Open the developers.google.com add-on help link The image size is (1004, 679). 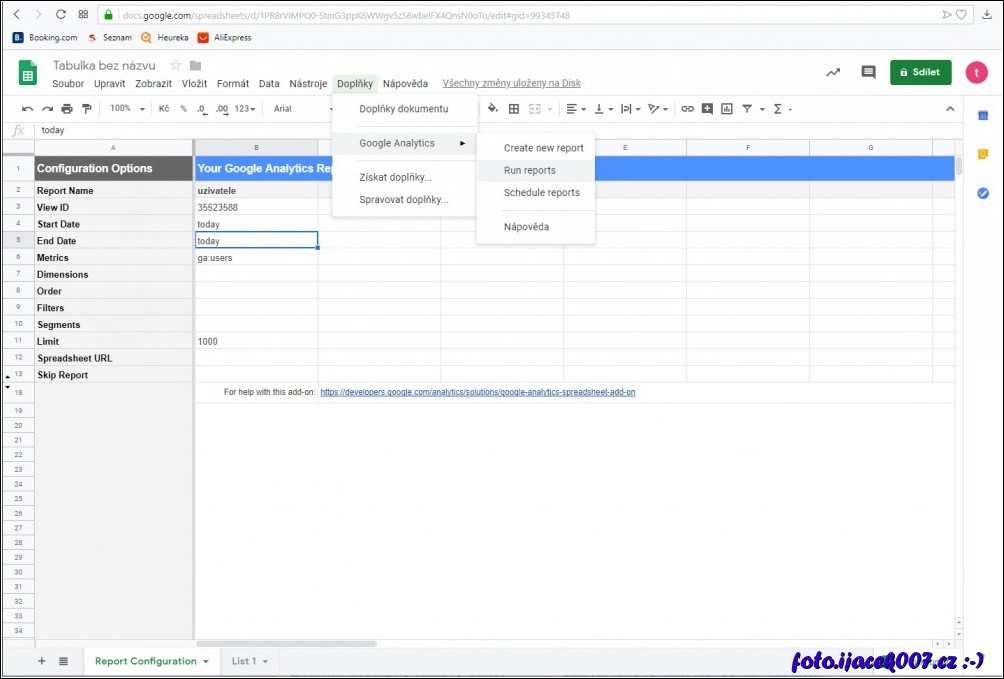pyautogui.click(x=477, y=392)
